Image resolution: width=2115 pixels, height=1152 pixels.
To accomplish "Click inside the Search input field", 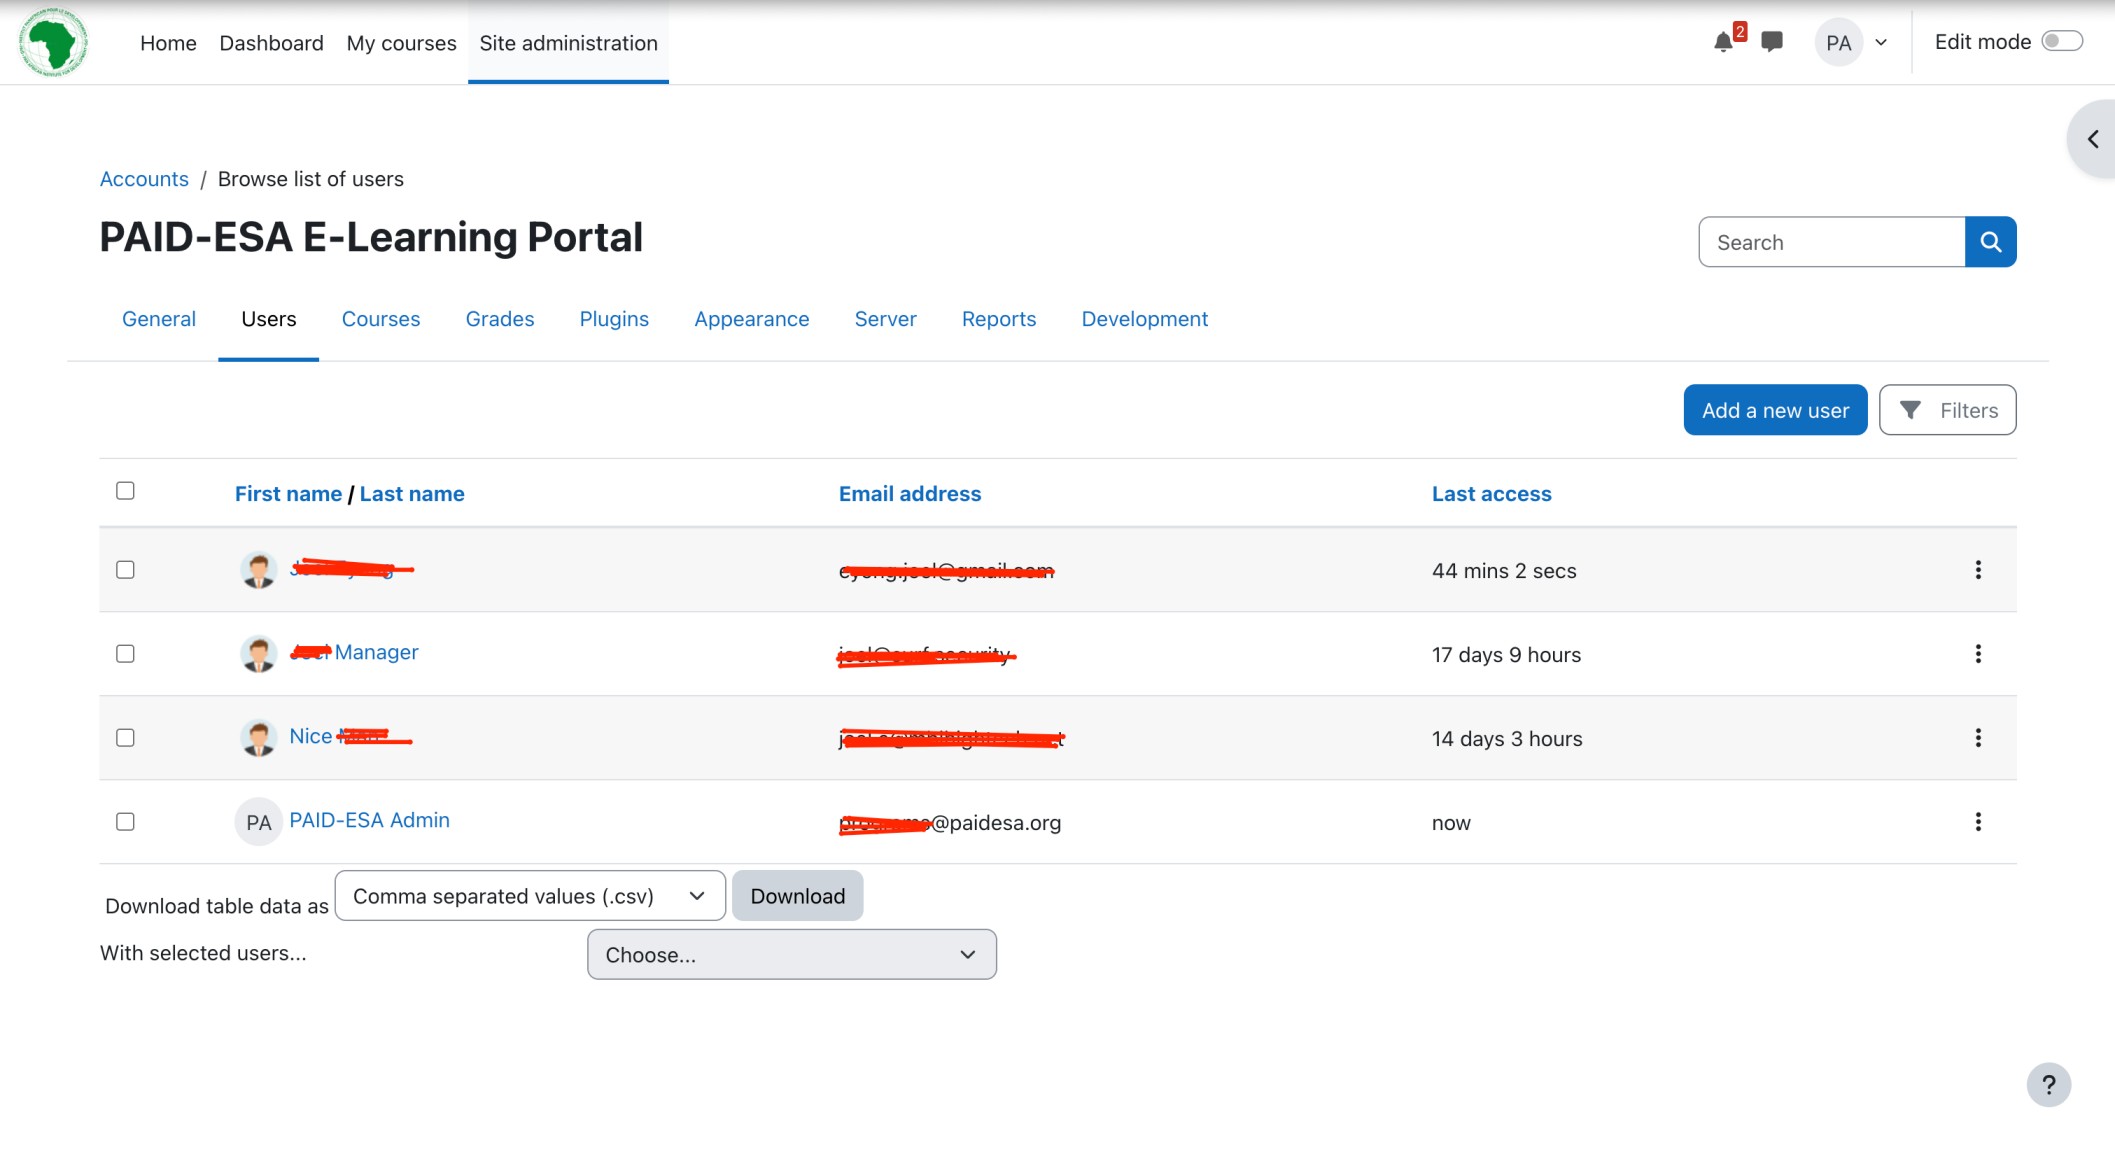I will click(1830, 241).
